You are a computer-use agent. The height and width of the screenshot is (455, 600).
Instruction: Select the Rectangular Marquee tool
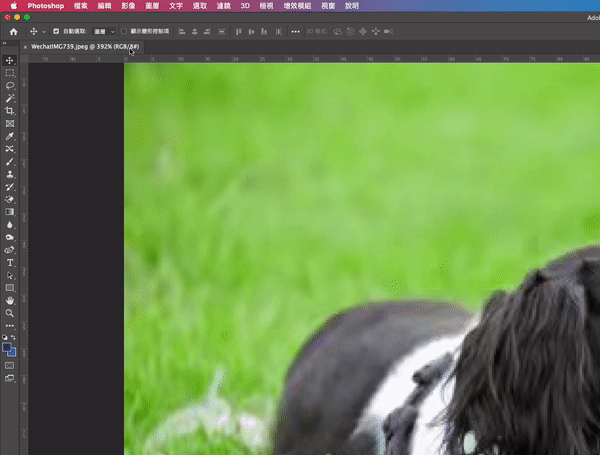point(10,73)
